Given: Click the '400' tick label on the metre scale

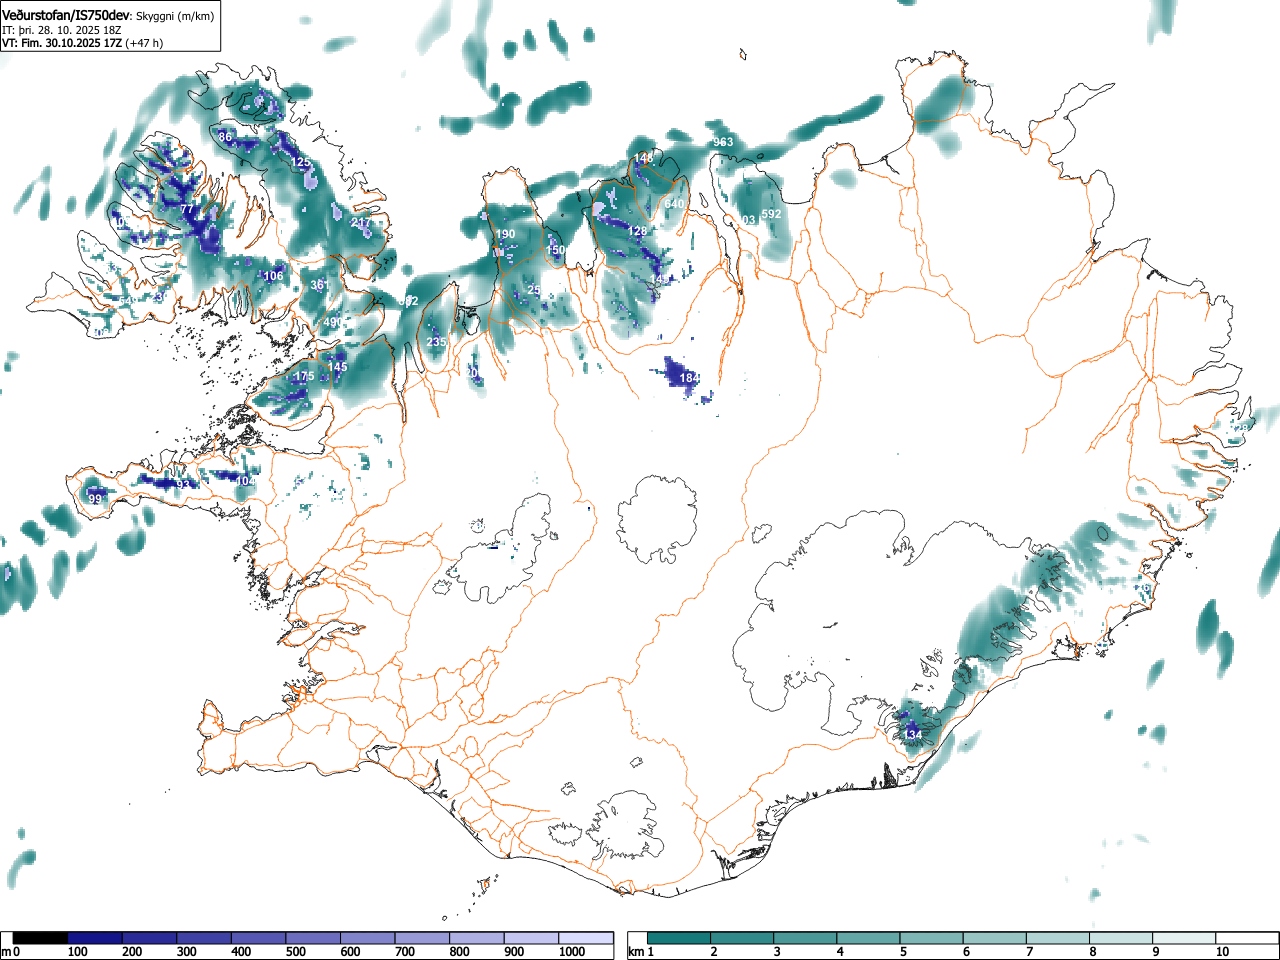Looking at the screenshot, I should pyautogui.click(x=241, y=952).
